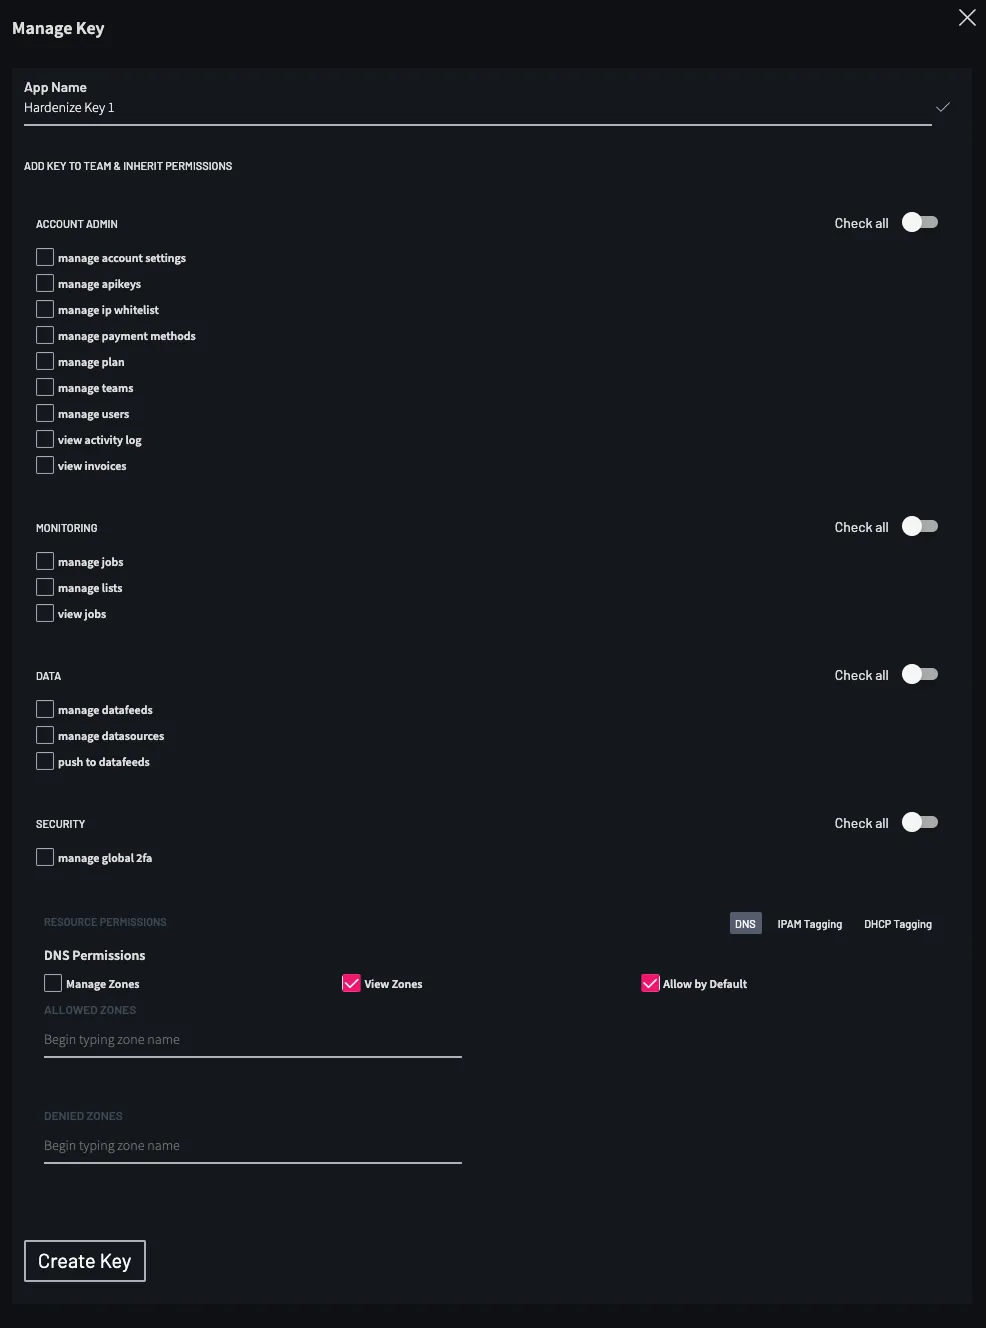The width and height of the screenshot is (986, 1328).
Task: Check the Manage Zones permission
Action: click(x=52, y=983)
